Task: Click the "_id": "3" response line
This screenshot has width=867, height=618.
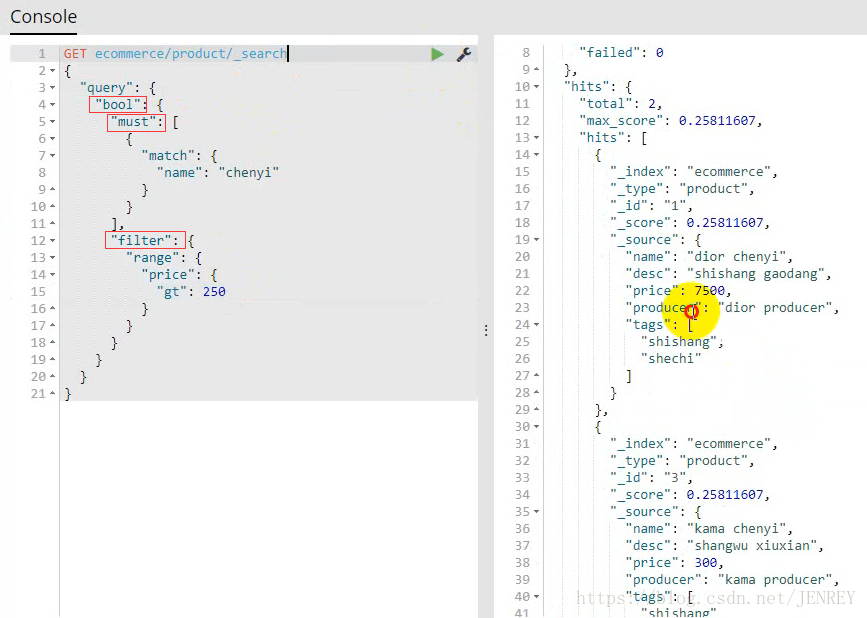Action: pyautogui.click(x=651, y=478)
